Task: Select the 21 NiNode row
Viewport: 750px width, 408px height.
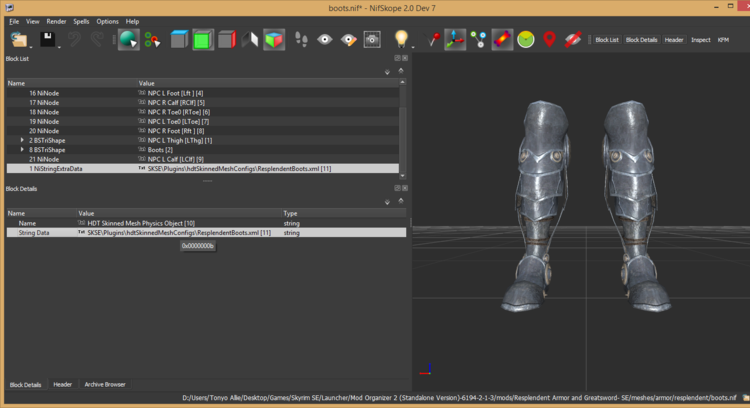Action: (x=203, y=159)
